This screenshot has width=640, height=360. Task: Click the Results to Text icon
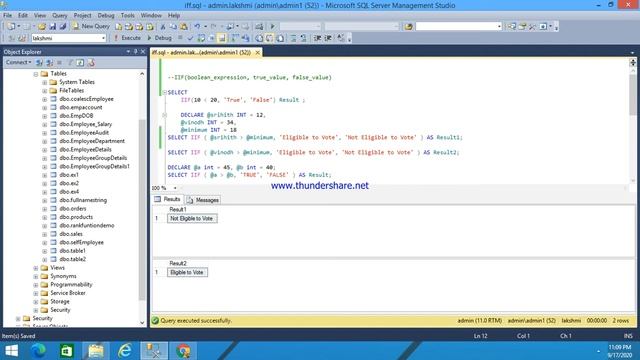pos(259,38)
